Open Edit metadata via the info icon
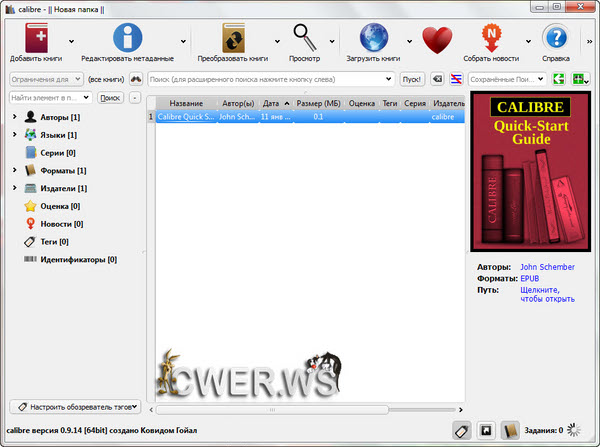The image size is (600, 447). 127,38
